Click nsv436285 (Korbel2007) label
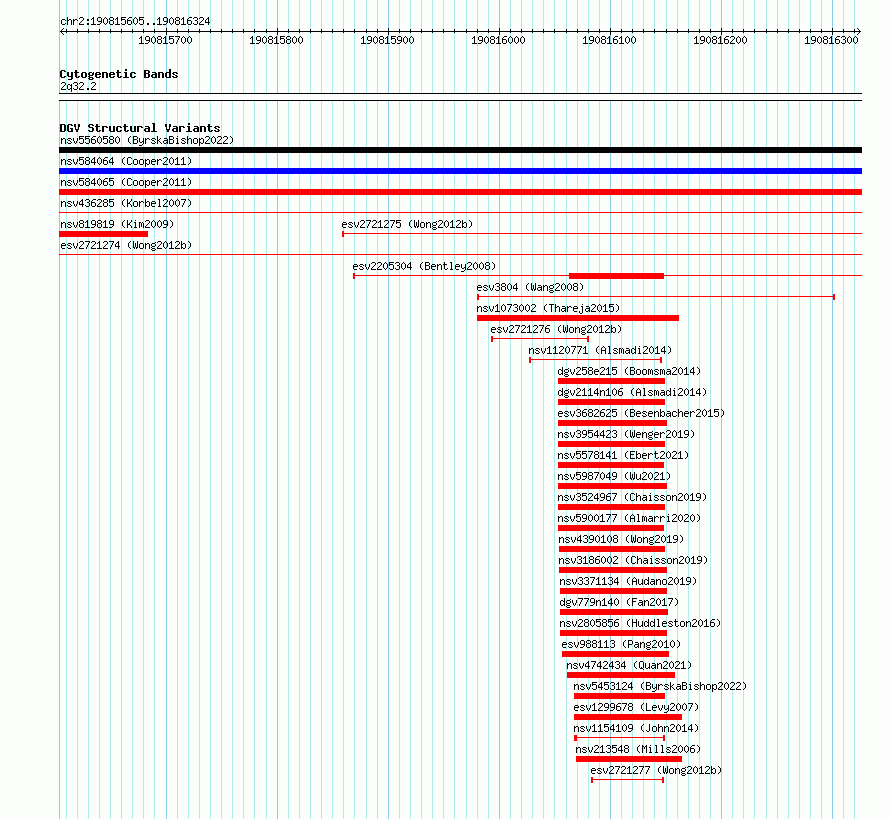This screenshot has width=890, height=819. click(126, 203)
